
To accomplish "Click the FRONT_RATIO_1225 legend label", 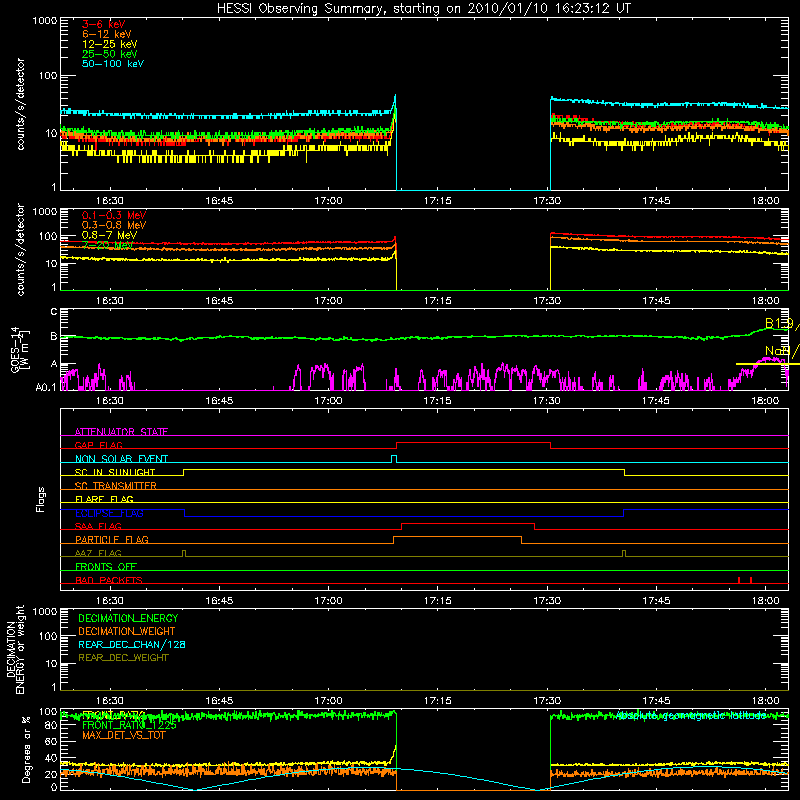I will click(129, 725).
